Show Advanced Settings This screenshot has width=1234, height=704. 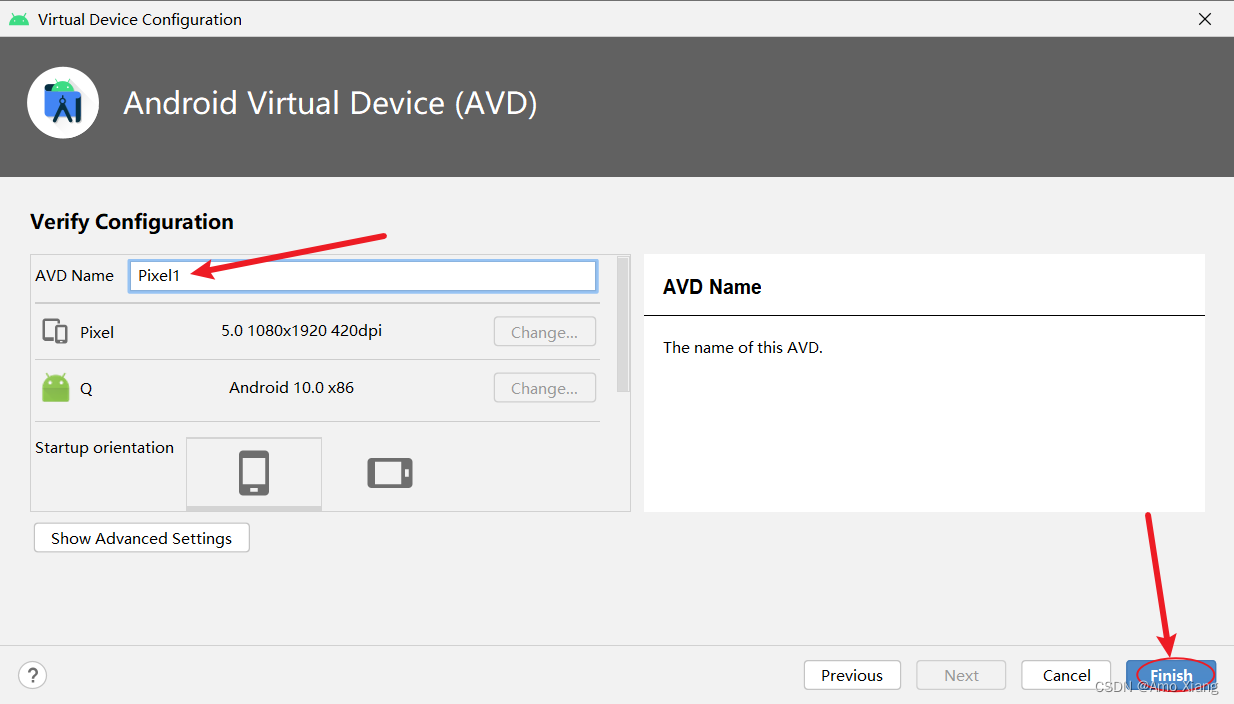pos(142,538)
